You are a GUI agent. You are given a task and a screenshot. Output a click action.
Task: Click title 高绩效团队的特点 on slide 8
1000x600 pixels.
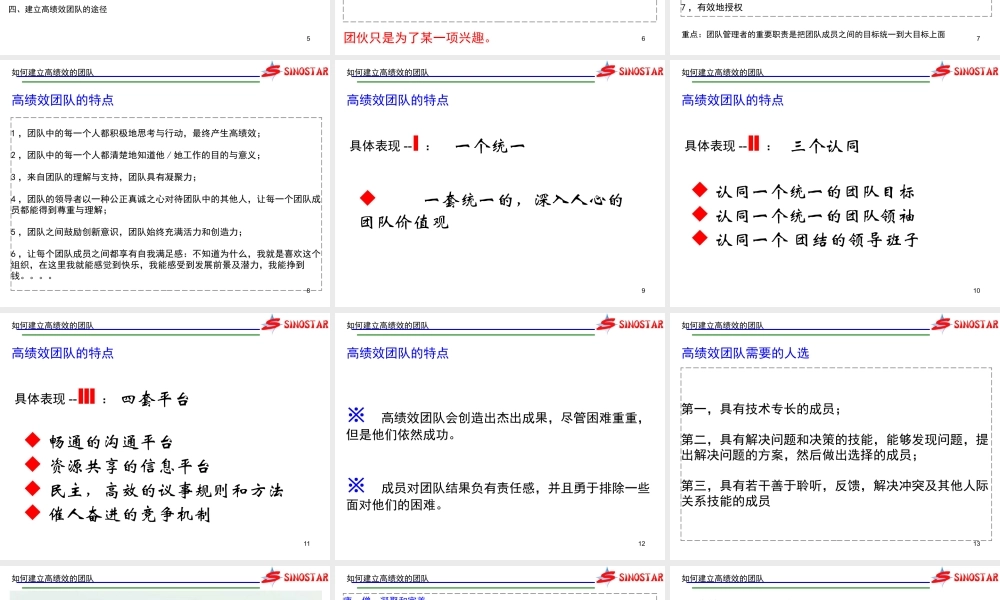[62, 100]
